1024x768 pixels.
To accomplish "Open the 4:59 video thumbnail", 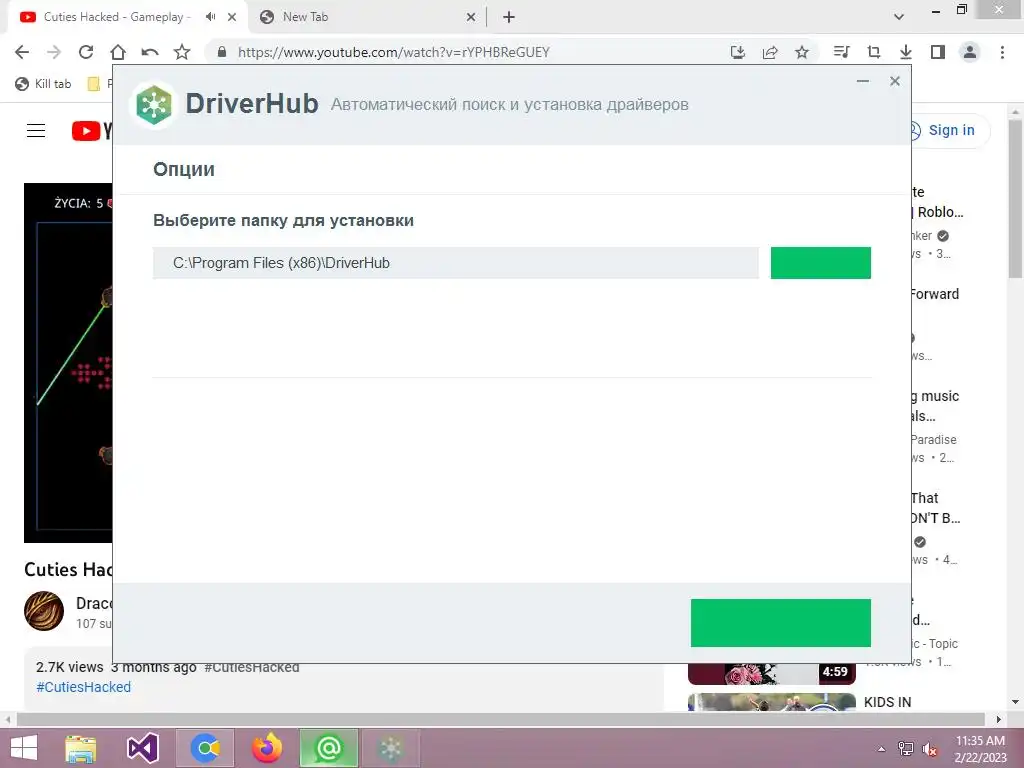I will click(x=771, y=673).
